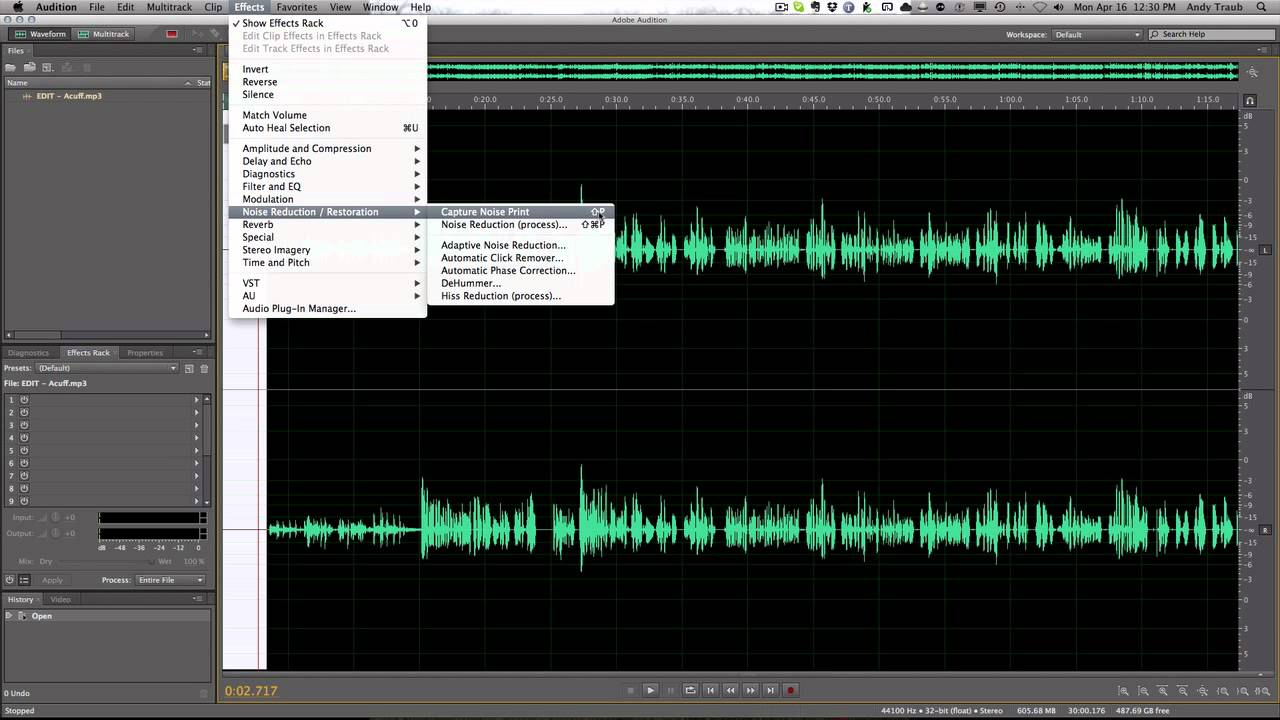1280x720 pixels.
Task: Click Zoom Out Time icon
Action: [x=1184, y=691]
